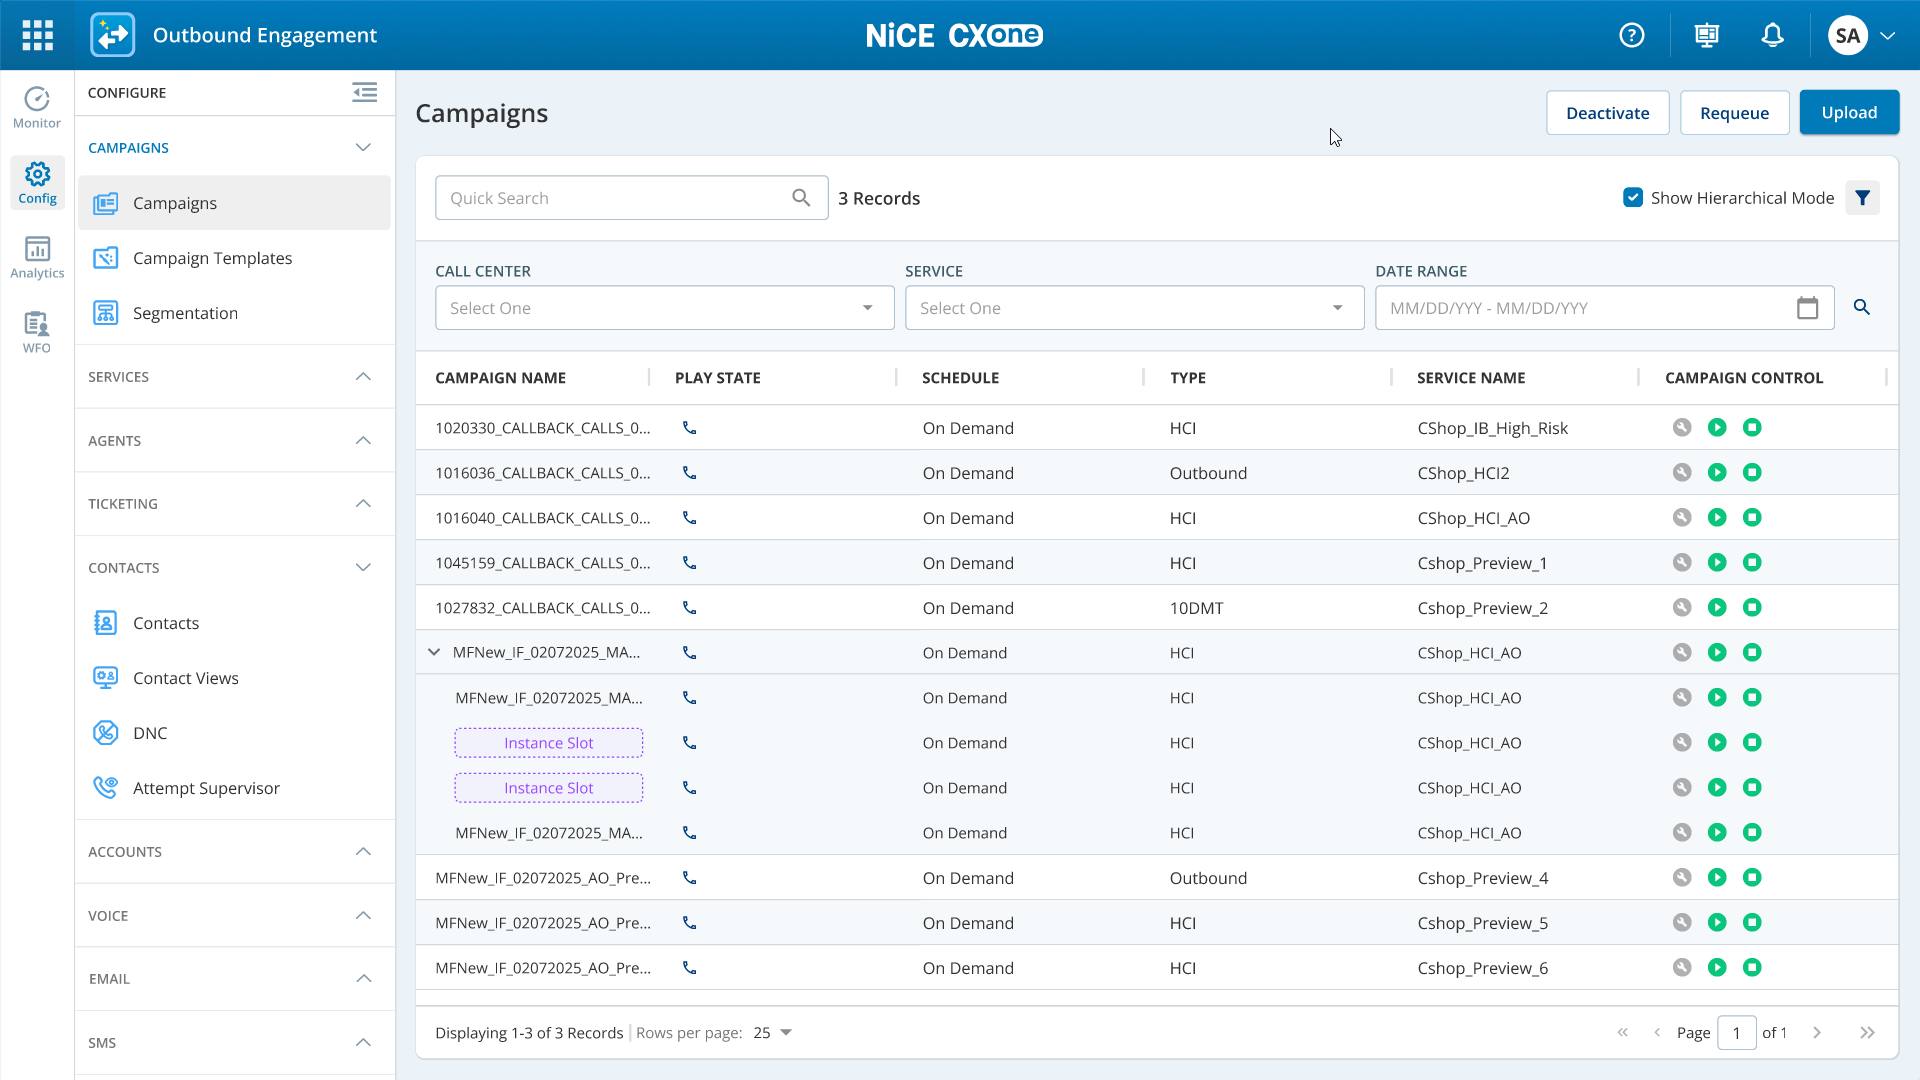
Task: Click the page number input box
Action: pos(1737,1033)
